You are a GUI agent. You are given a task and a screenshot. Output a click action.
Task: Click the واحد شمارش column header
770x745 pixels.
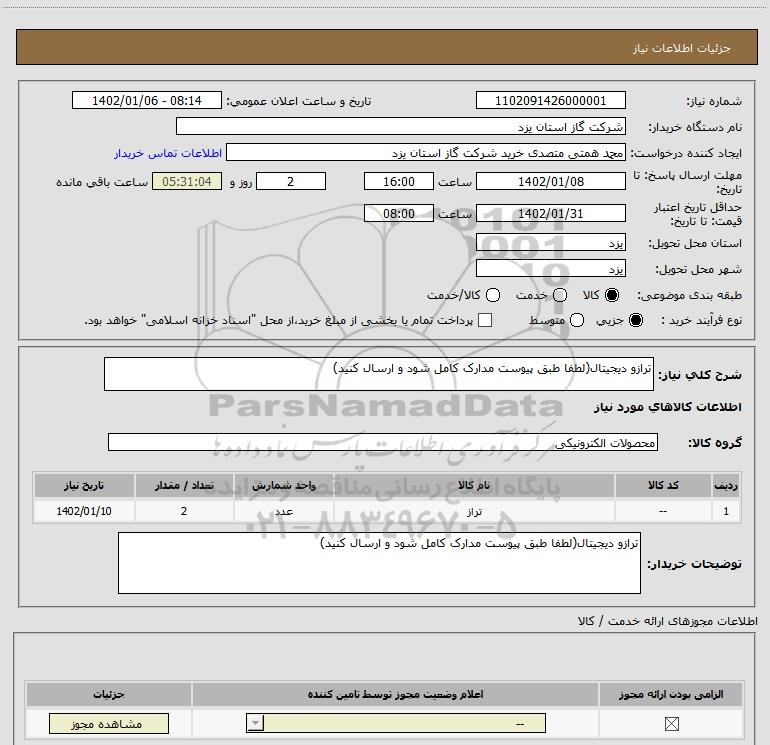click(x=284, y=485)
